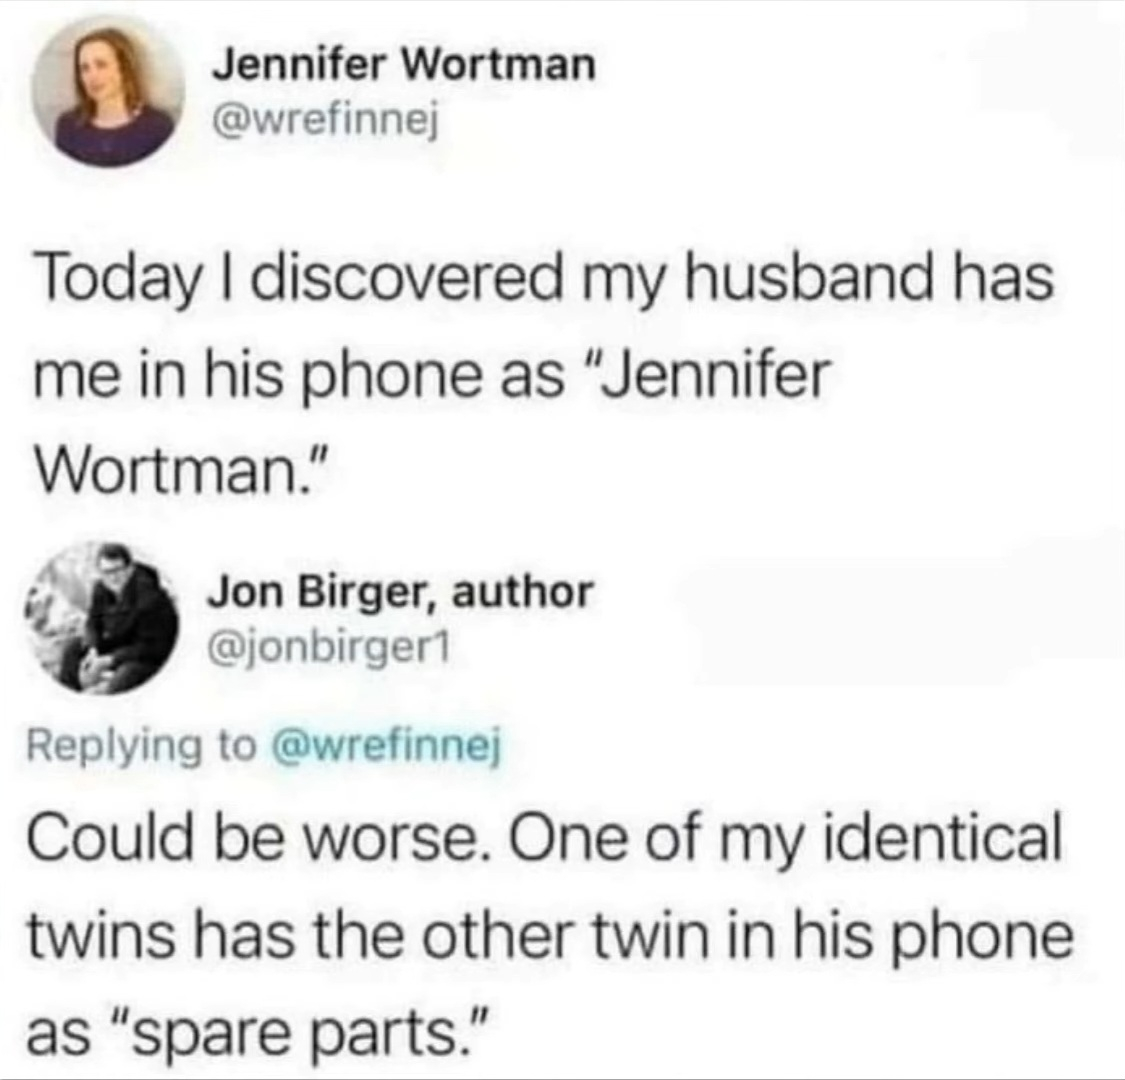Open the @jonbirger1 handle
This screenshot has height=1080, width=1125.
(329, 649)
